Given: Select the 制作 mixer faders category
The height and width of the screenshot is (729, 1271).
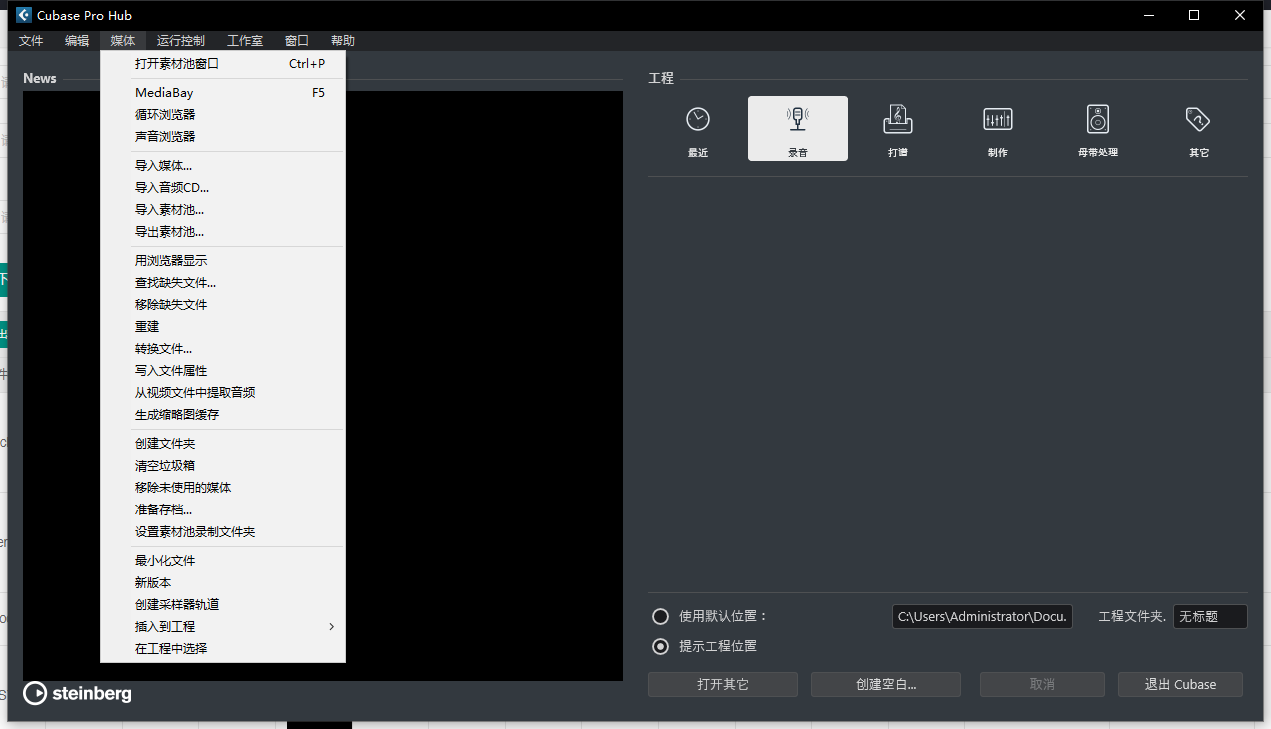Looking at the screenshot, I should click(x=998, y=129).
